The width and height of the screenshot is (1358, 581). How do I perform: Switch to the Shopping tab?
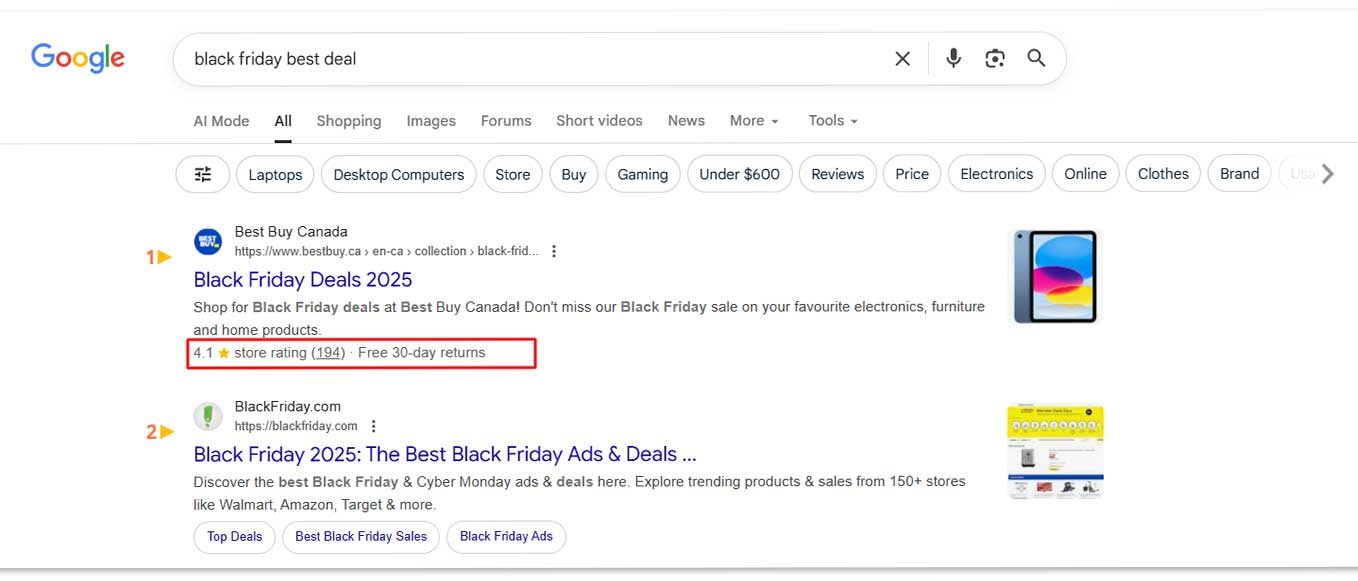pyautogui.click(x=348, y=121)
